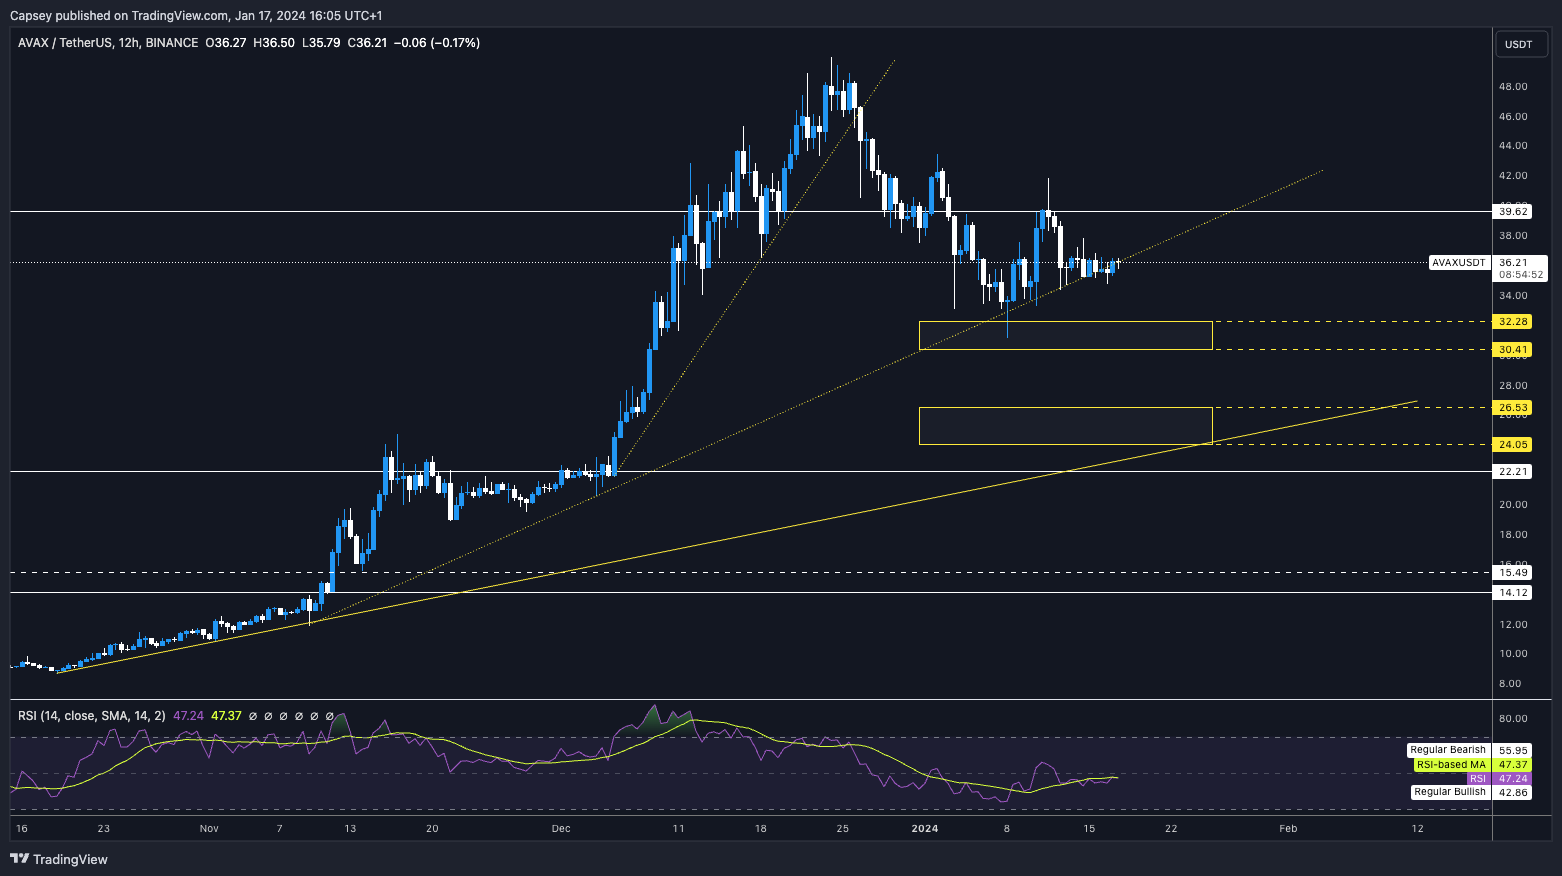Open the USDT currency selector button
1562x876 pixels.
point(1519,44)
